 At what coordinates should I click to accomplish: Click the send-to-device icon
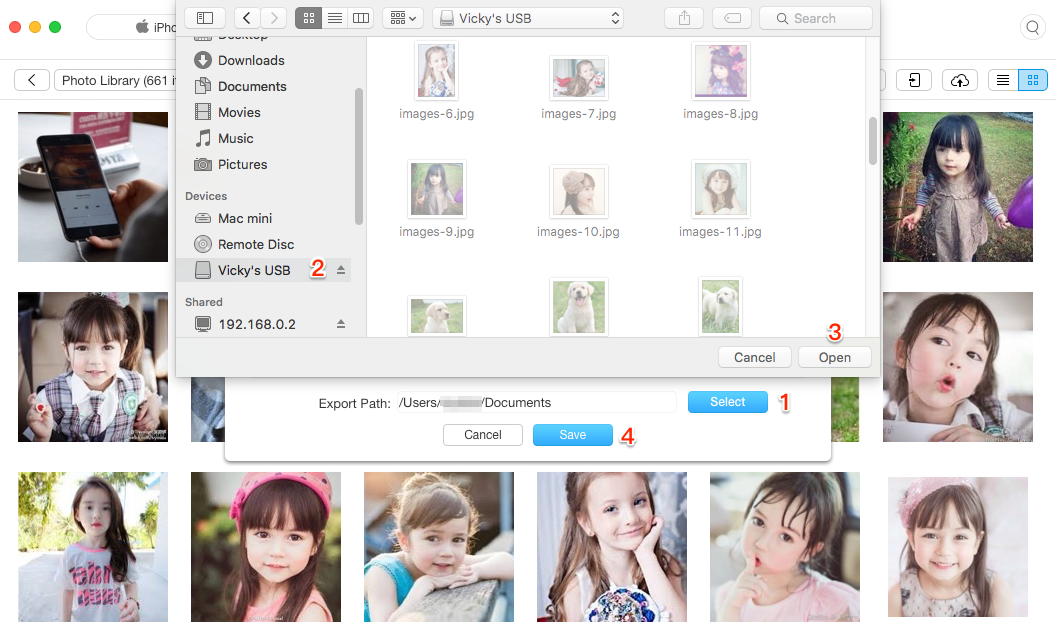click(x=914, y=80)
